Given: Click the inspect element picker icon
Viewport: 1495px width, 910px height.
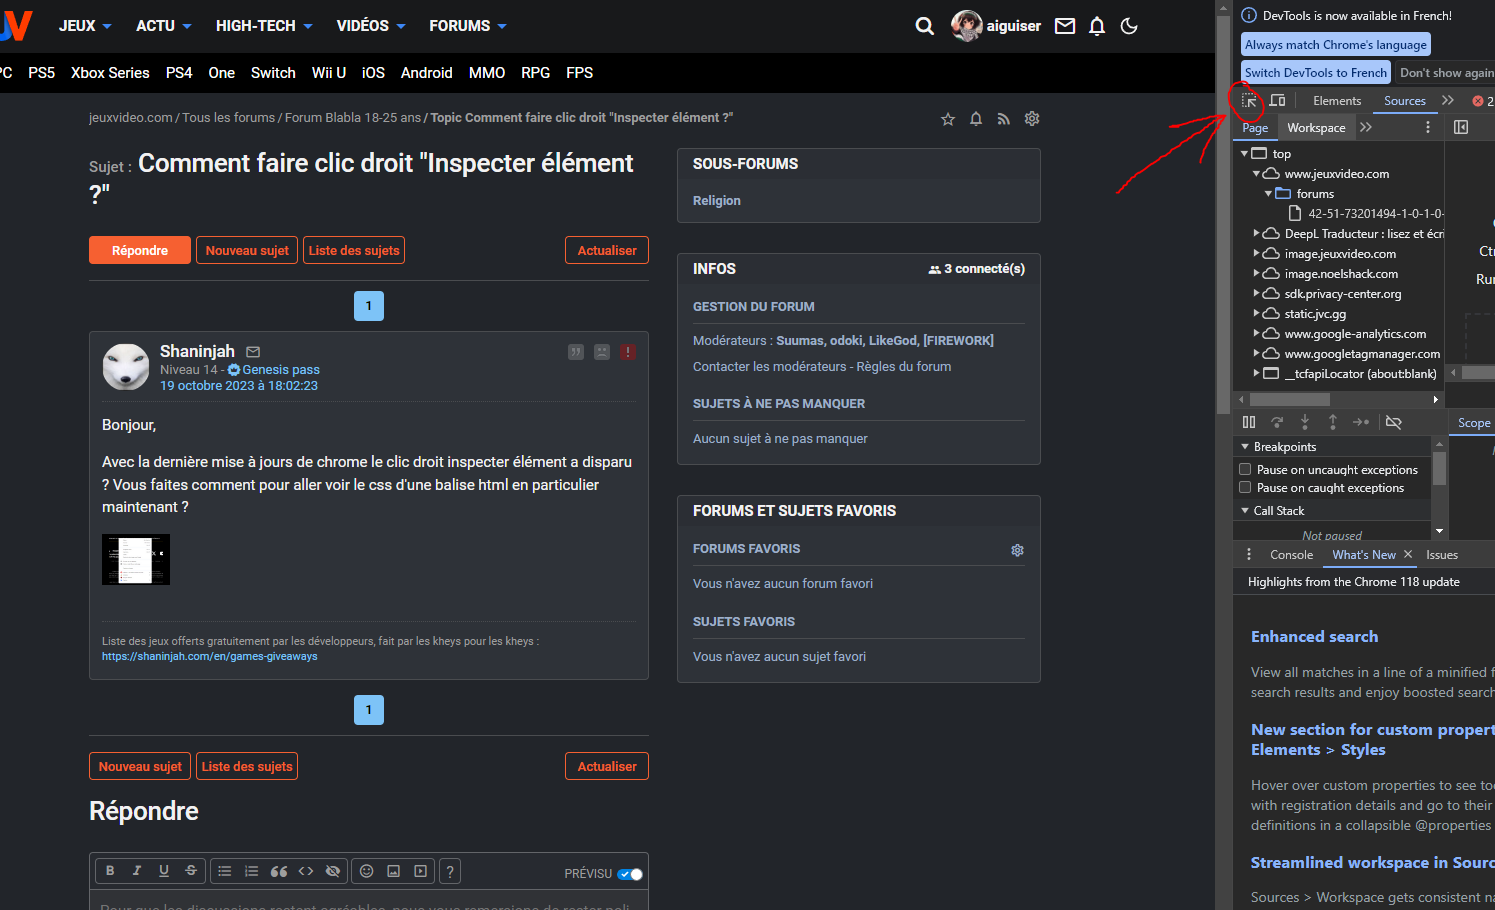Looking at the screenshot, I should tap(1249, 101).
